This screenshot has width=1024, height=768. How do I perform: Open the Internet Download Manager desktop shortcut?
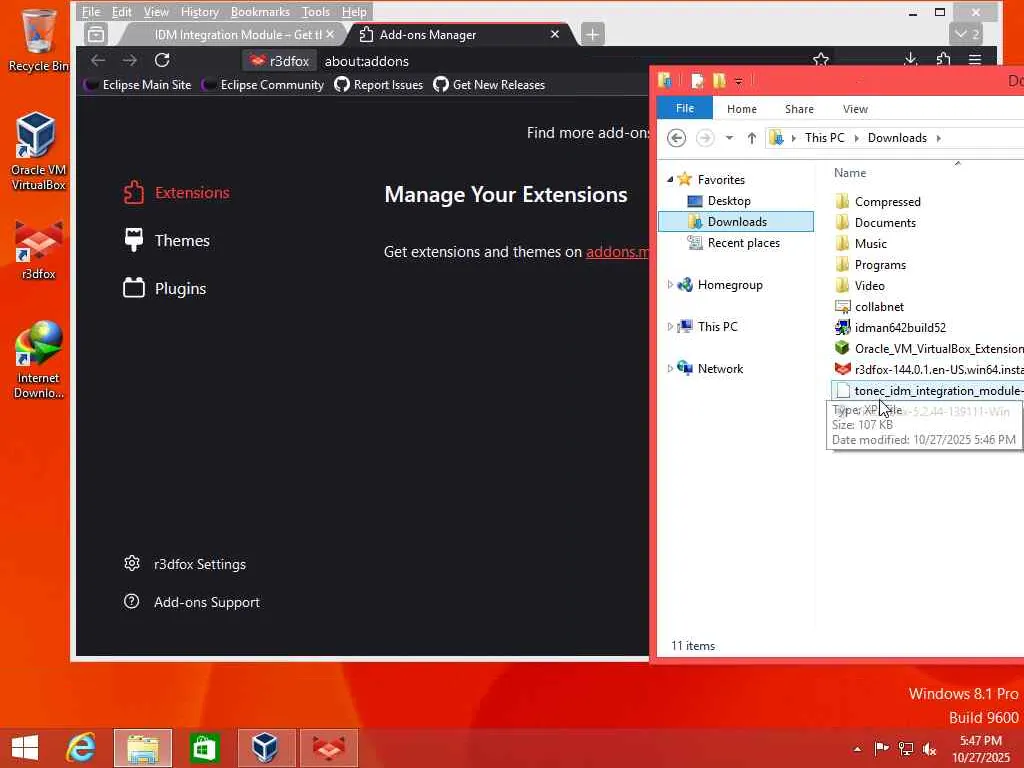point(38,359)
